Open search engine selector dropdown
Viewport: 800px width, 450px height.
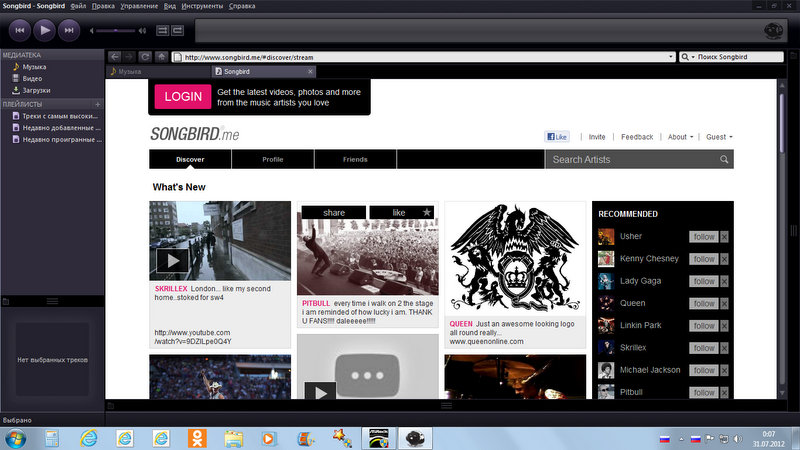688,57
